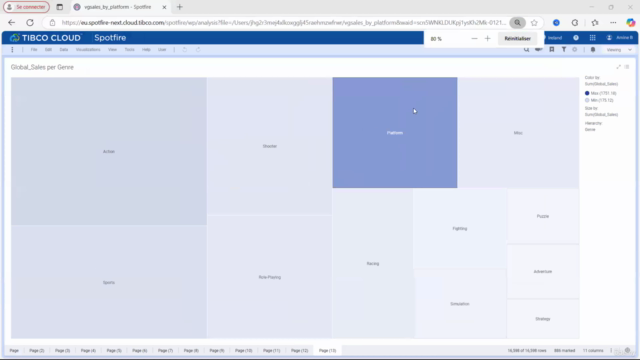Click the Redo arrow icon
Image resolution: width=640 pixels, height=360 pixels.
[198, 49]
